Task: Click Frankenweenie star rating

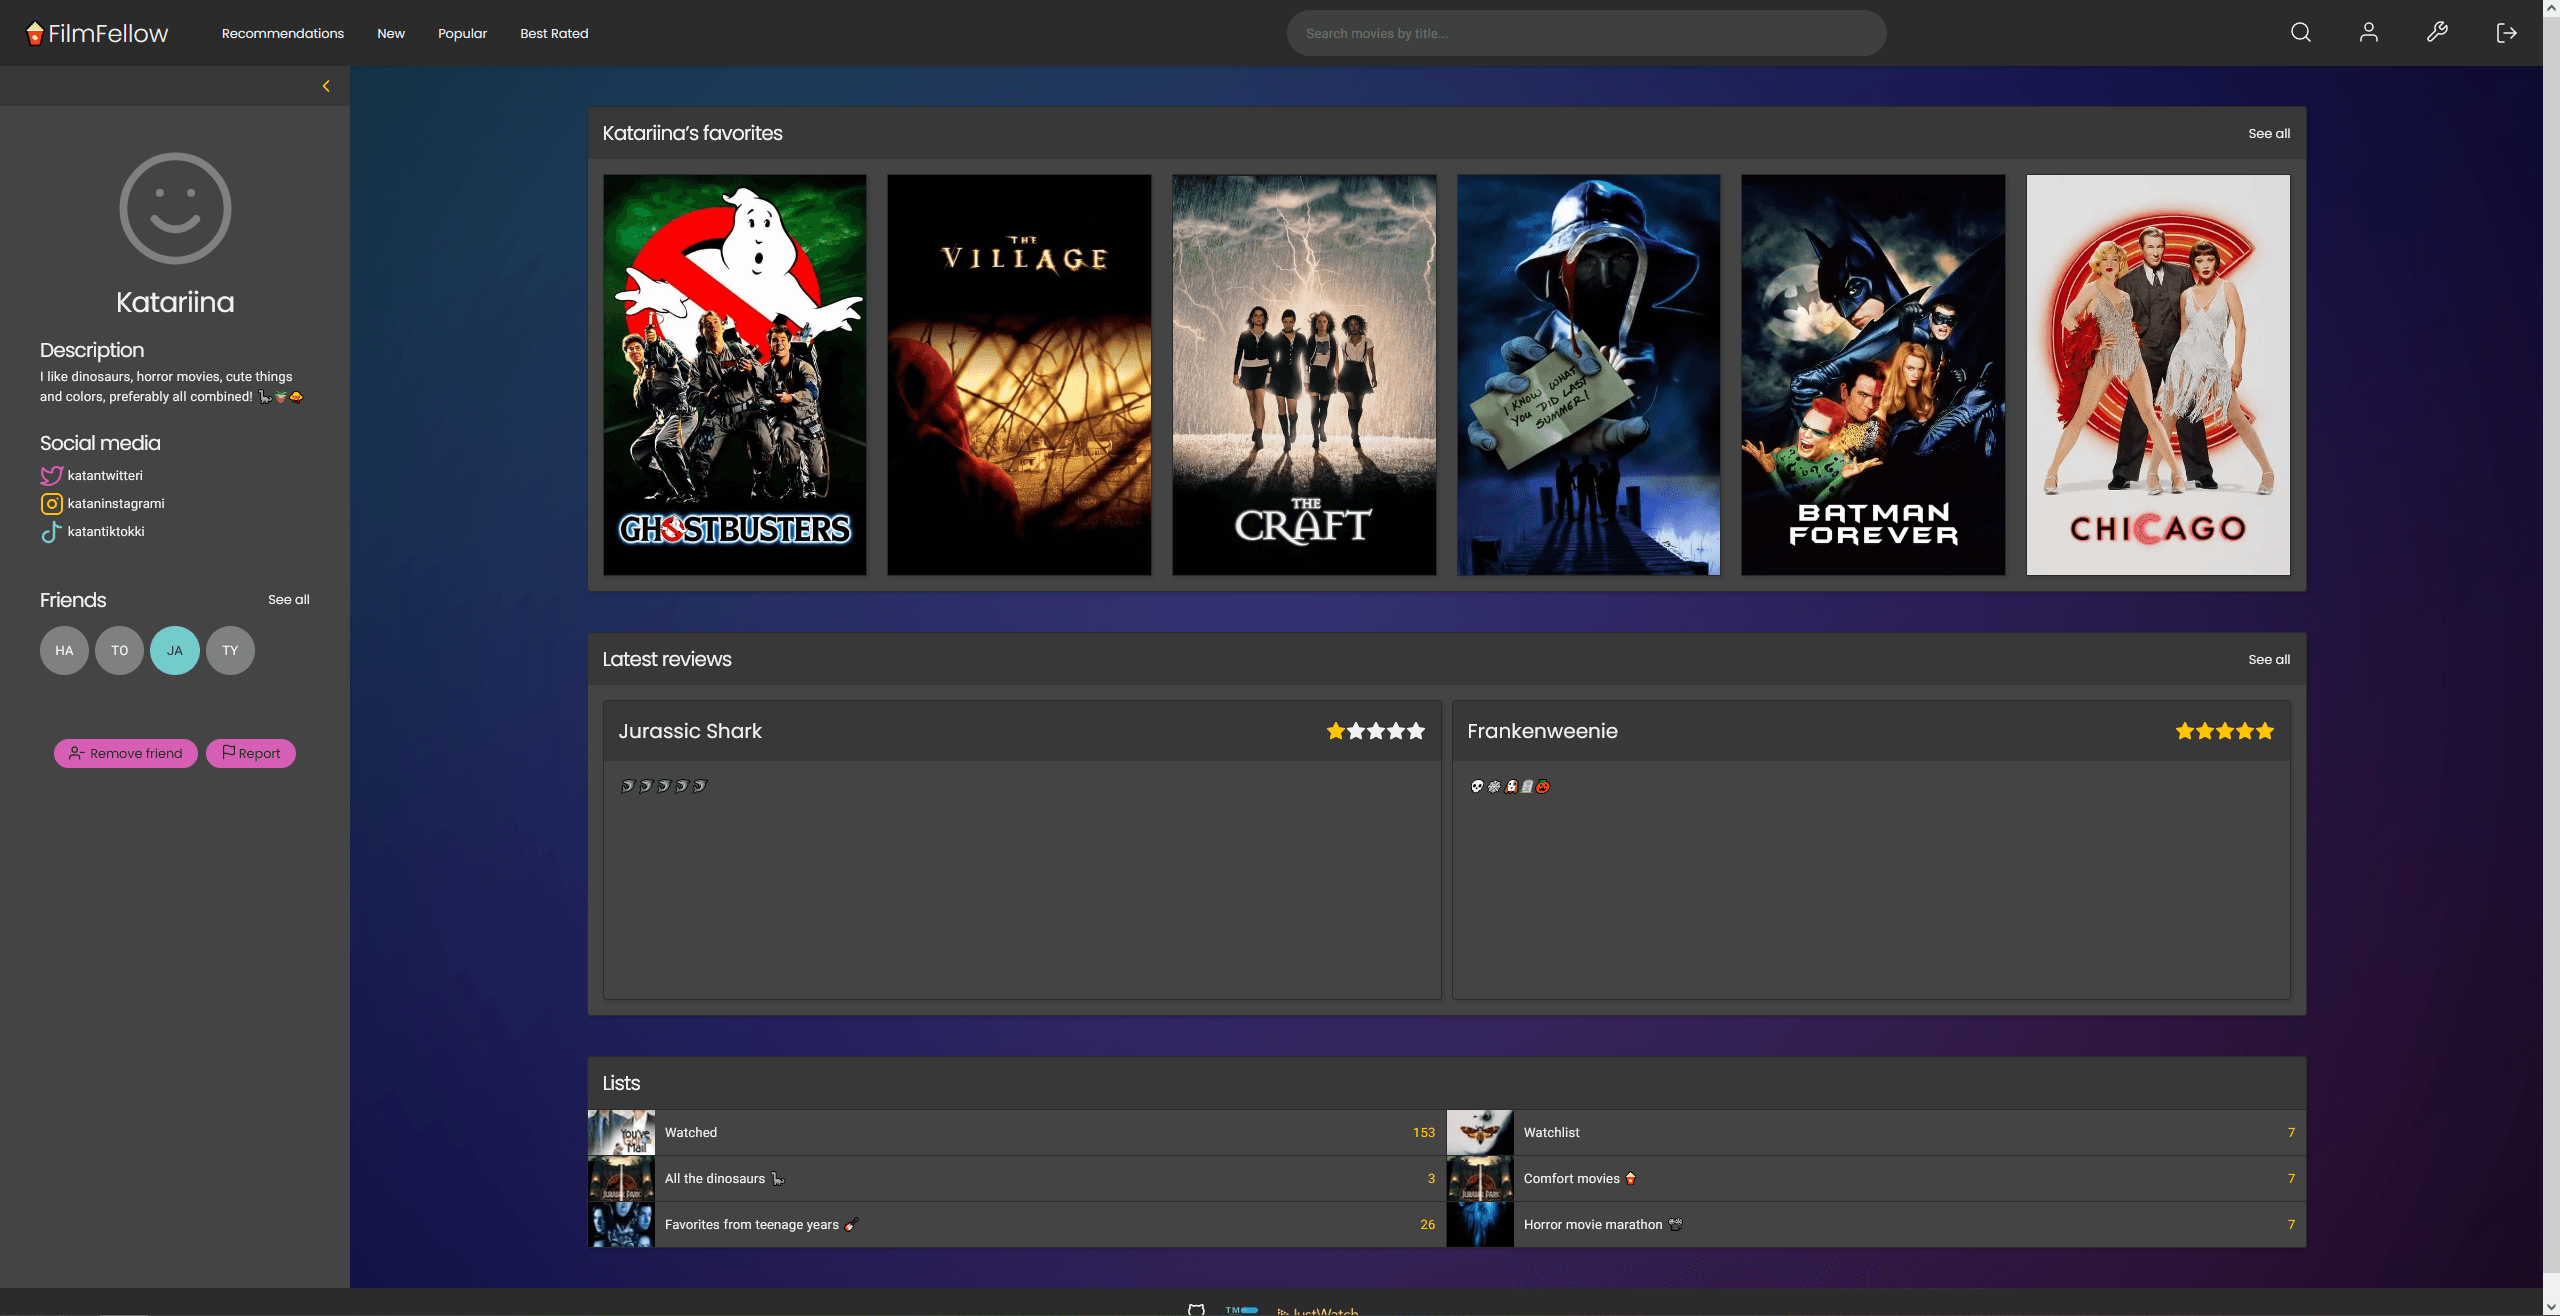Action: pyautogui.click(x=2224, y=731)
